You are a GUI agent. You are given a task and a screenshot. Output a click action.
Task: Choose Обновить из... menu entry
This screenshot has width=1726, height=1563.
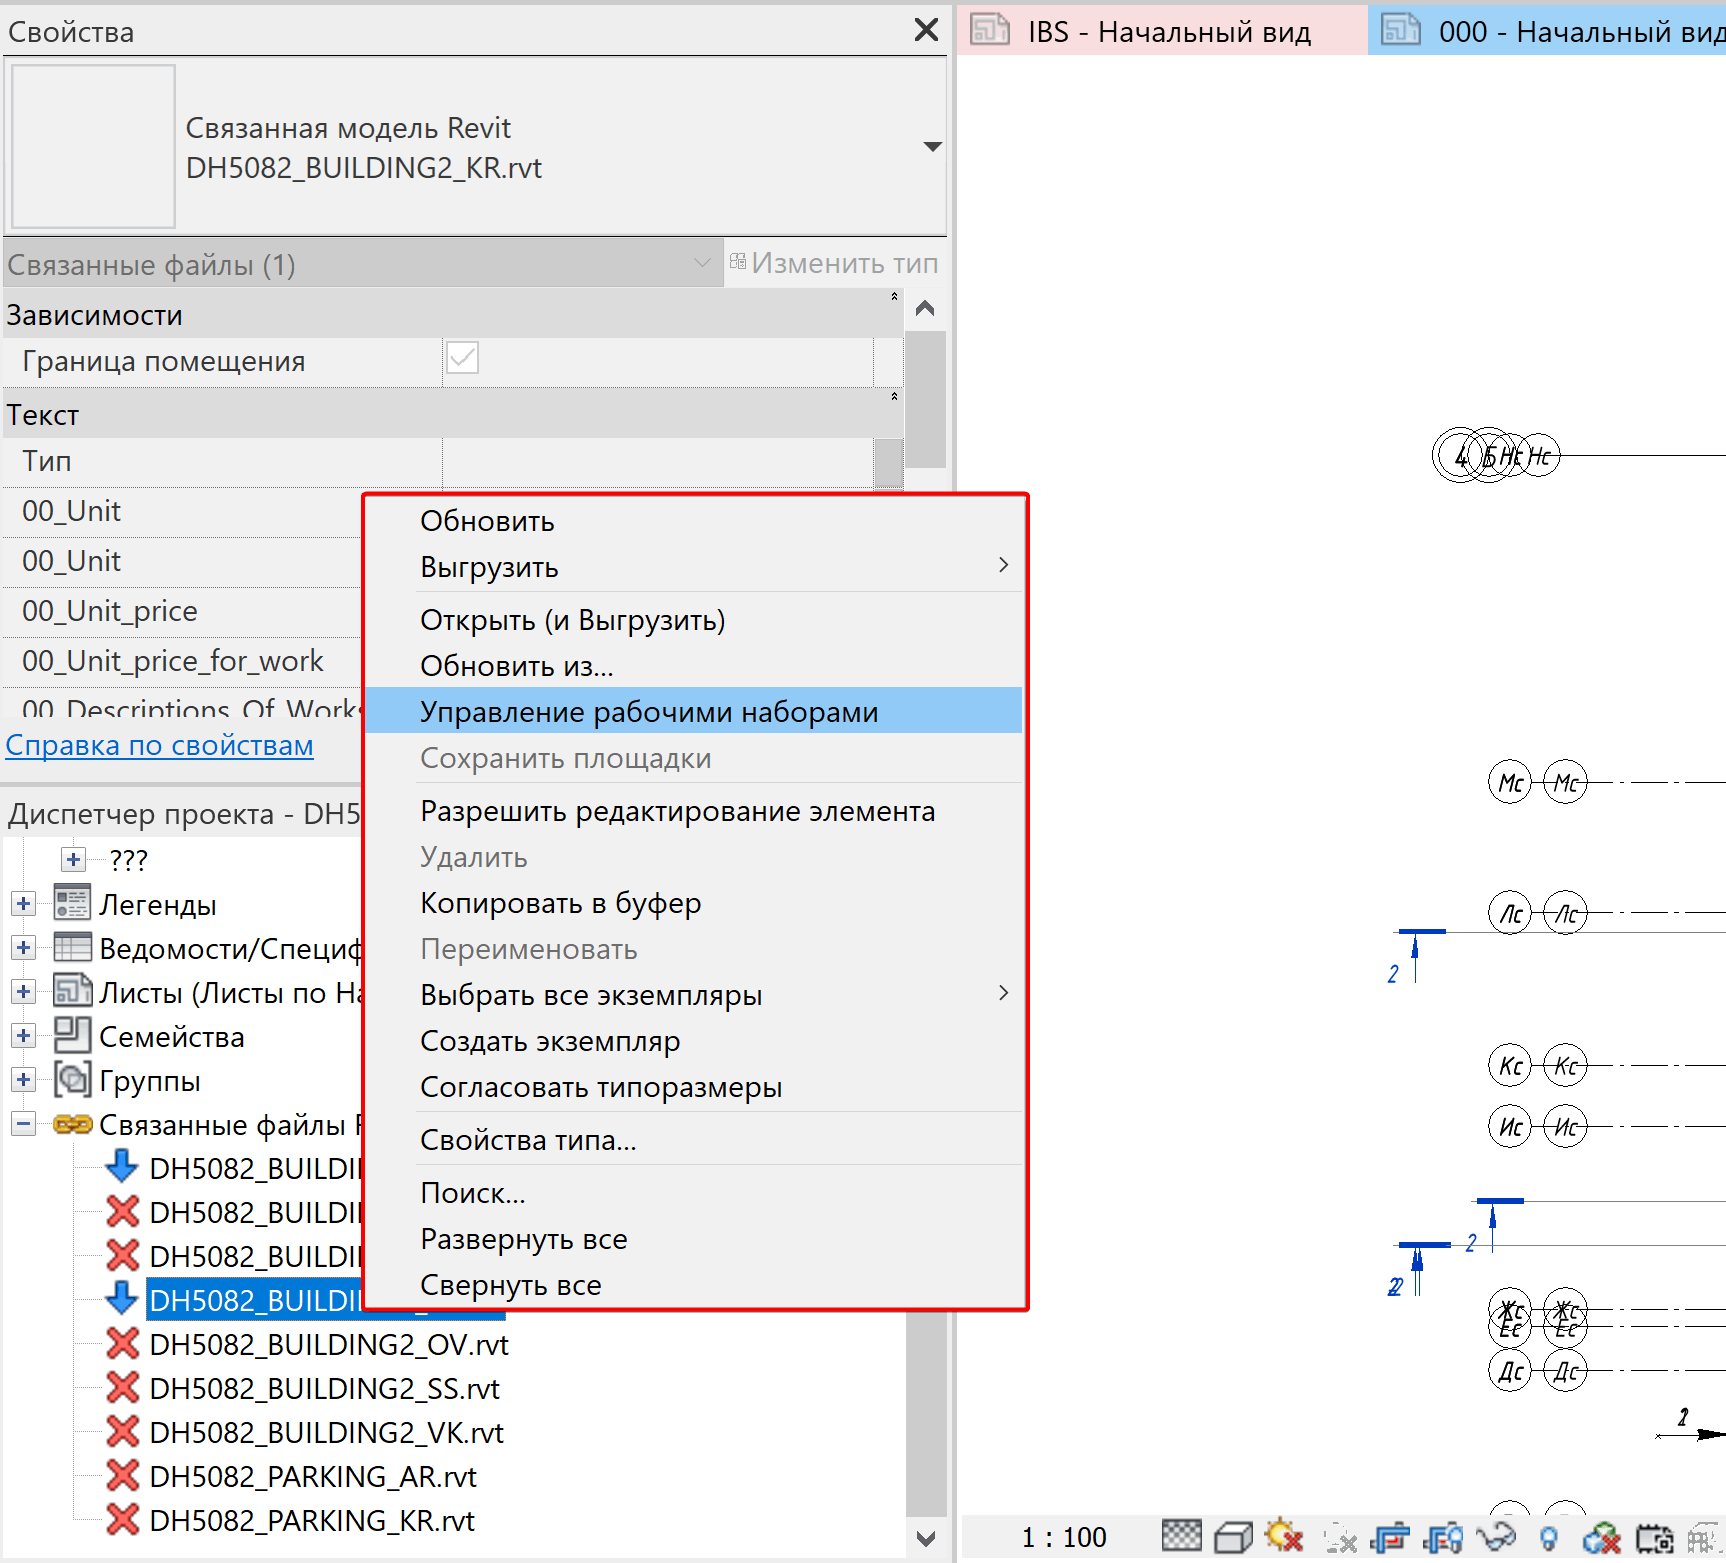694,666
